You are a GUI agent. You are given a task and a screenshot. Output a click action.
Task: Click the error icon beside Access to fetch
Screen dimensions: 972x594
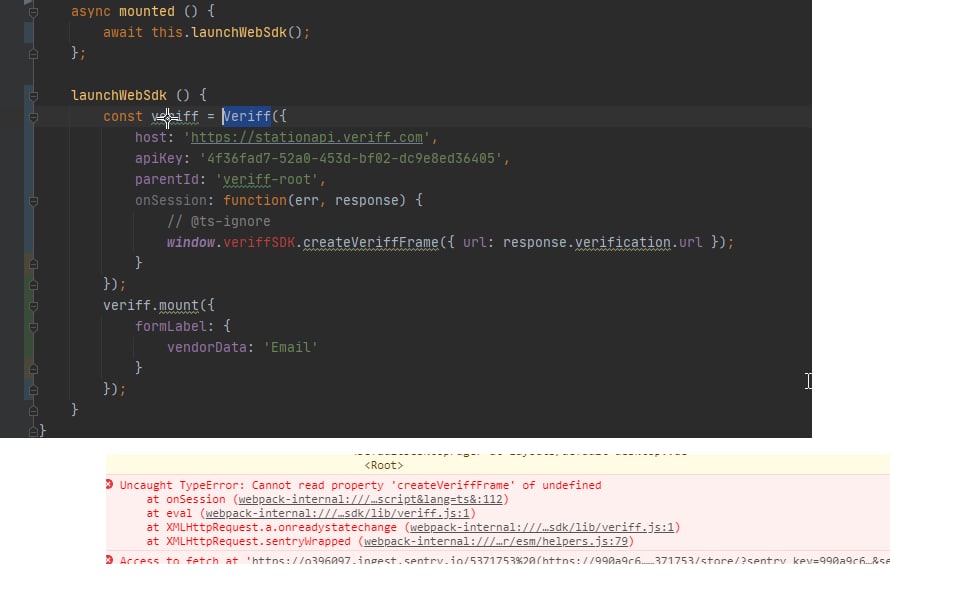pyautogui.click(x=110, y=560)
